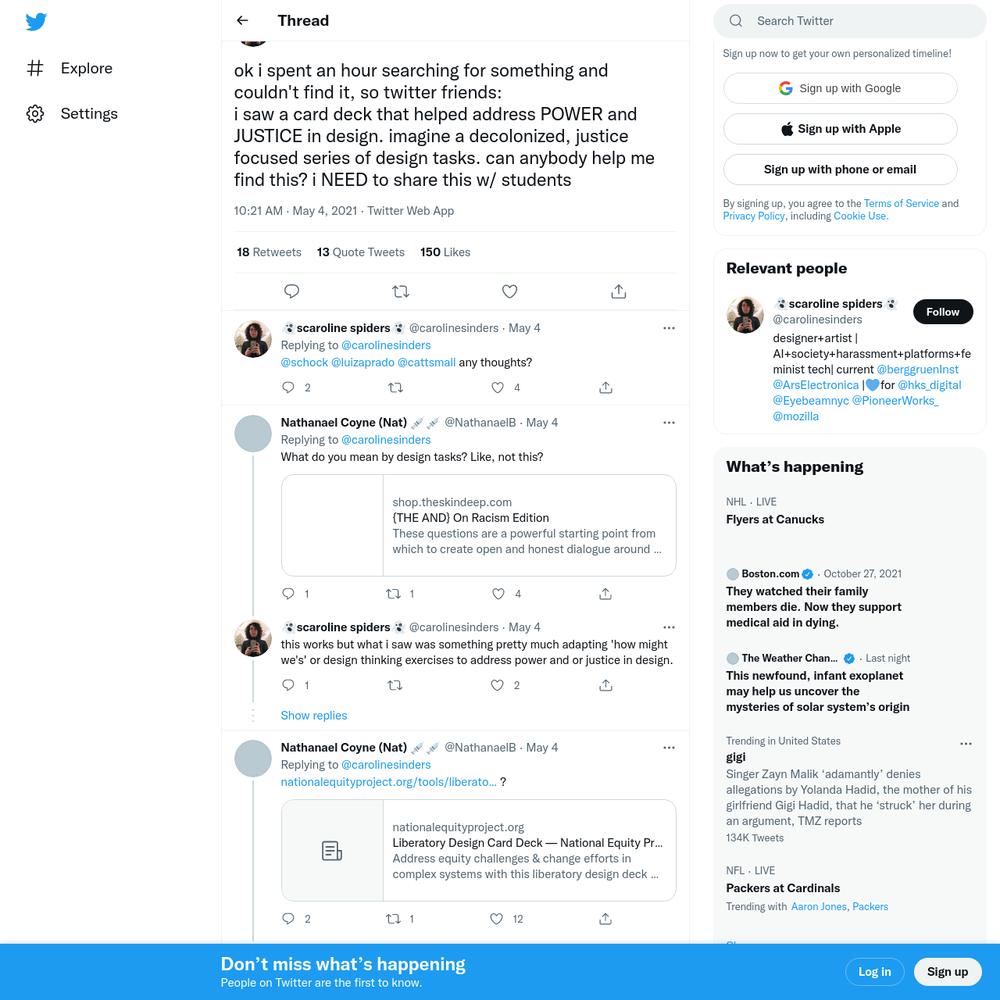Retweet the main tweet about card deck
The width and height of the screenshot is (1000, 1000).
tap(401, 291)
